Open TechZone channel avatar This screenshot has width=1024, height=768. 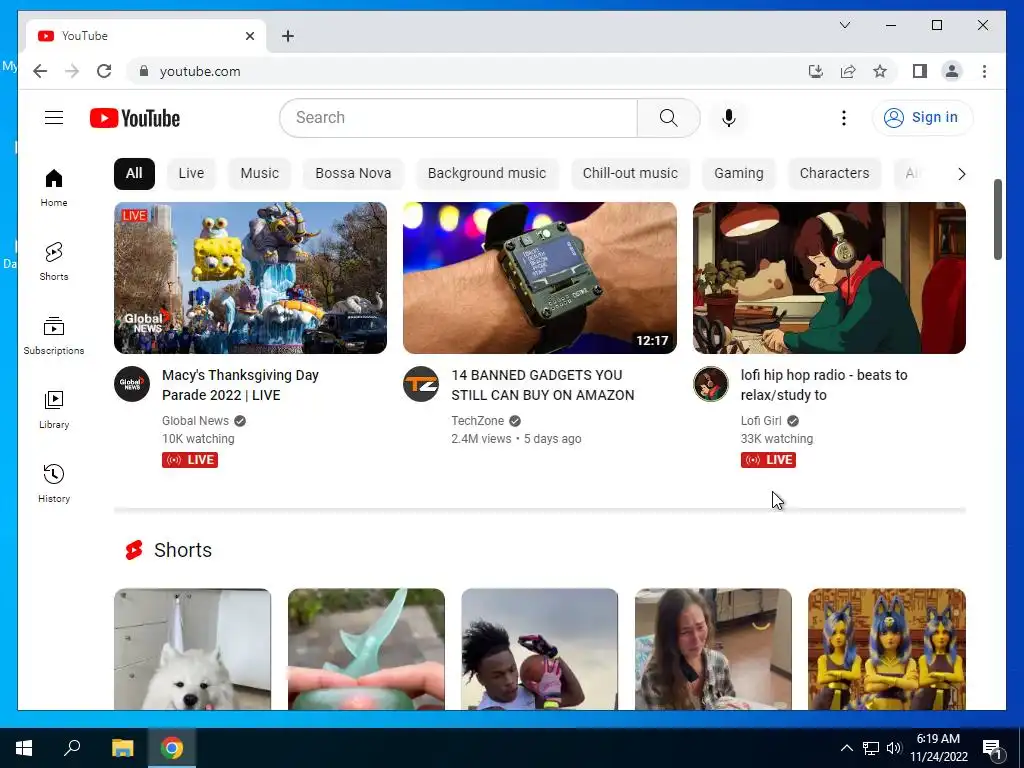coord(421,384)
